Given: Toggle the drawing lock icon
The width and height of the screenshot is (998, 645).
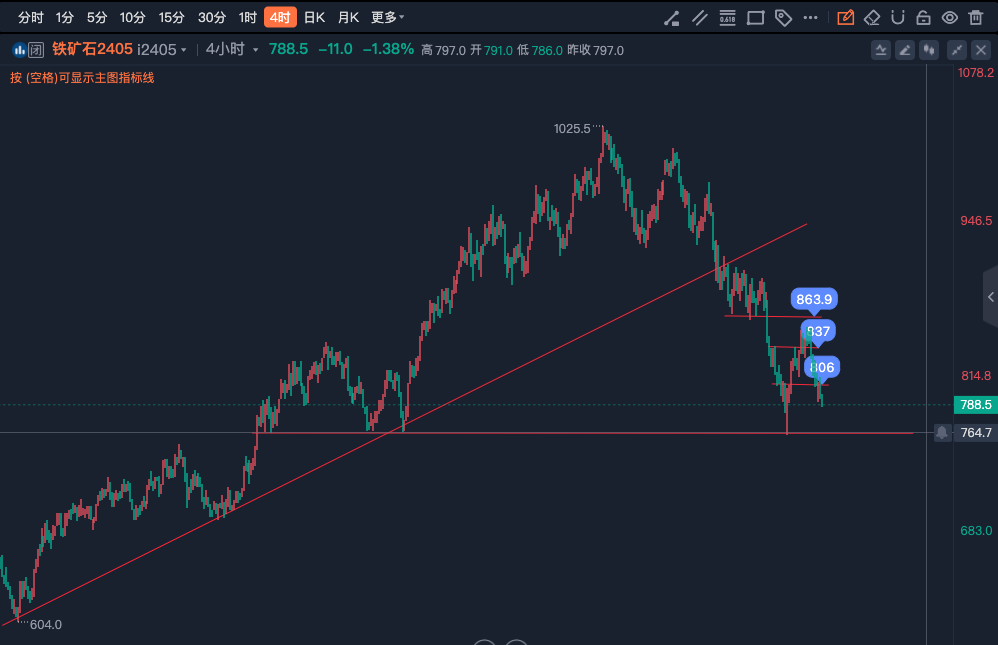Looking at the screenshot, I should (x=924, y=18).
